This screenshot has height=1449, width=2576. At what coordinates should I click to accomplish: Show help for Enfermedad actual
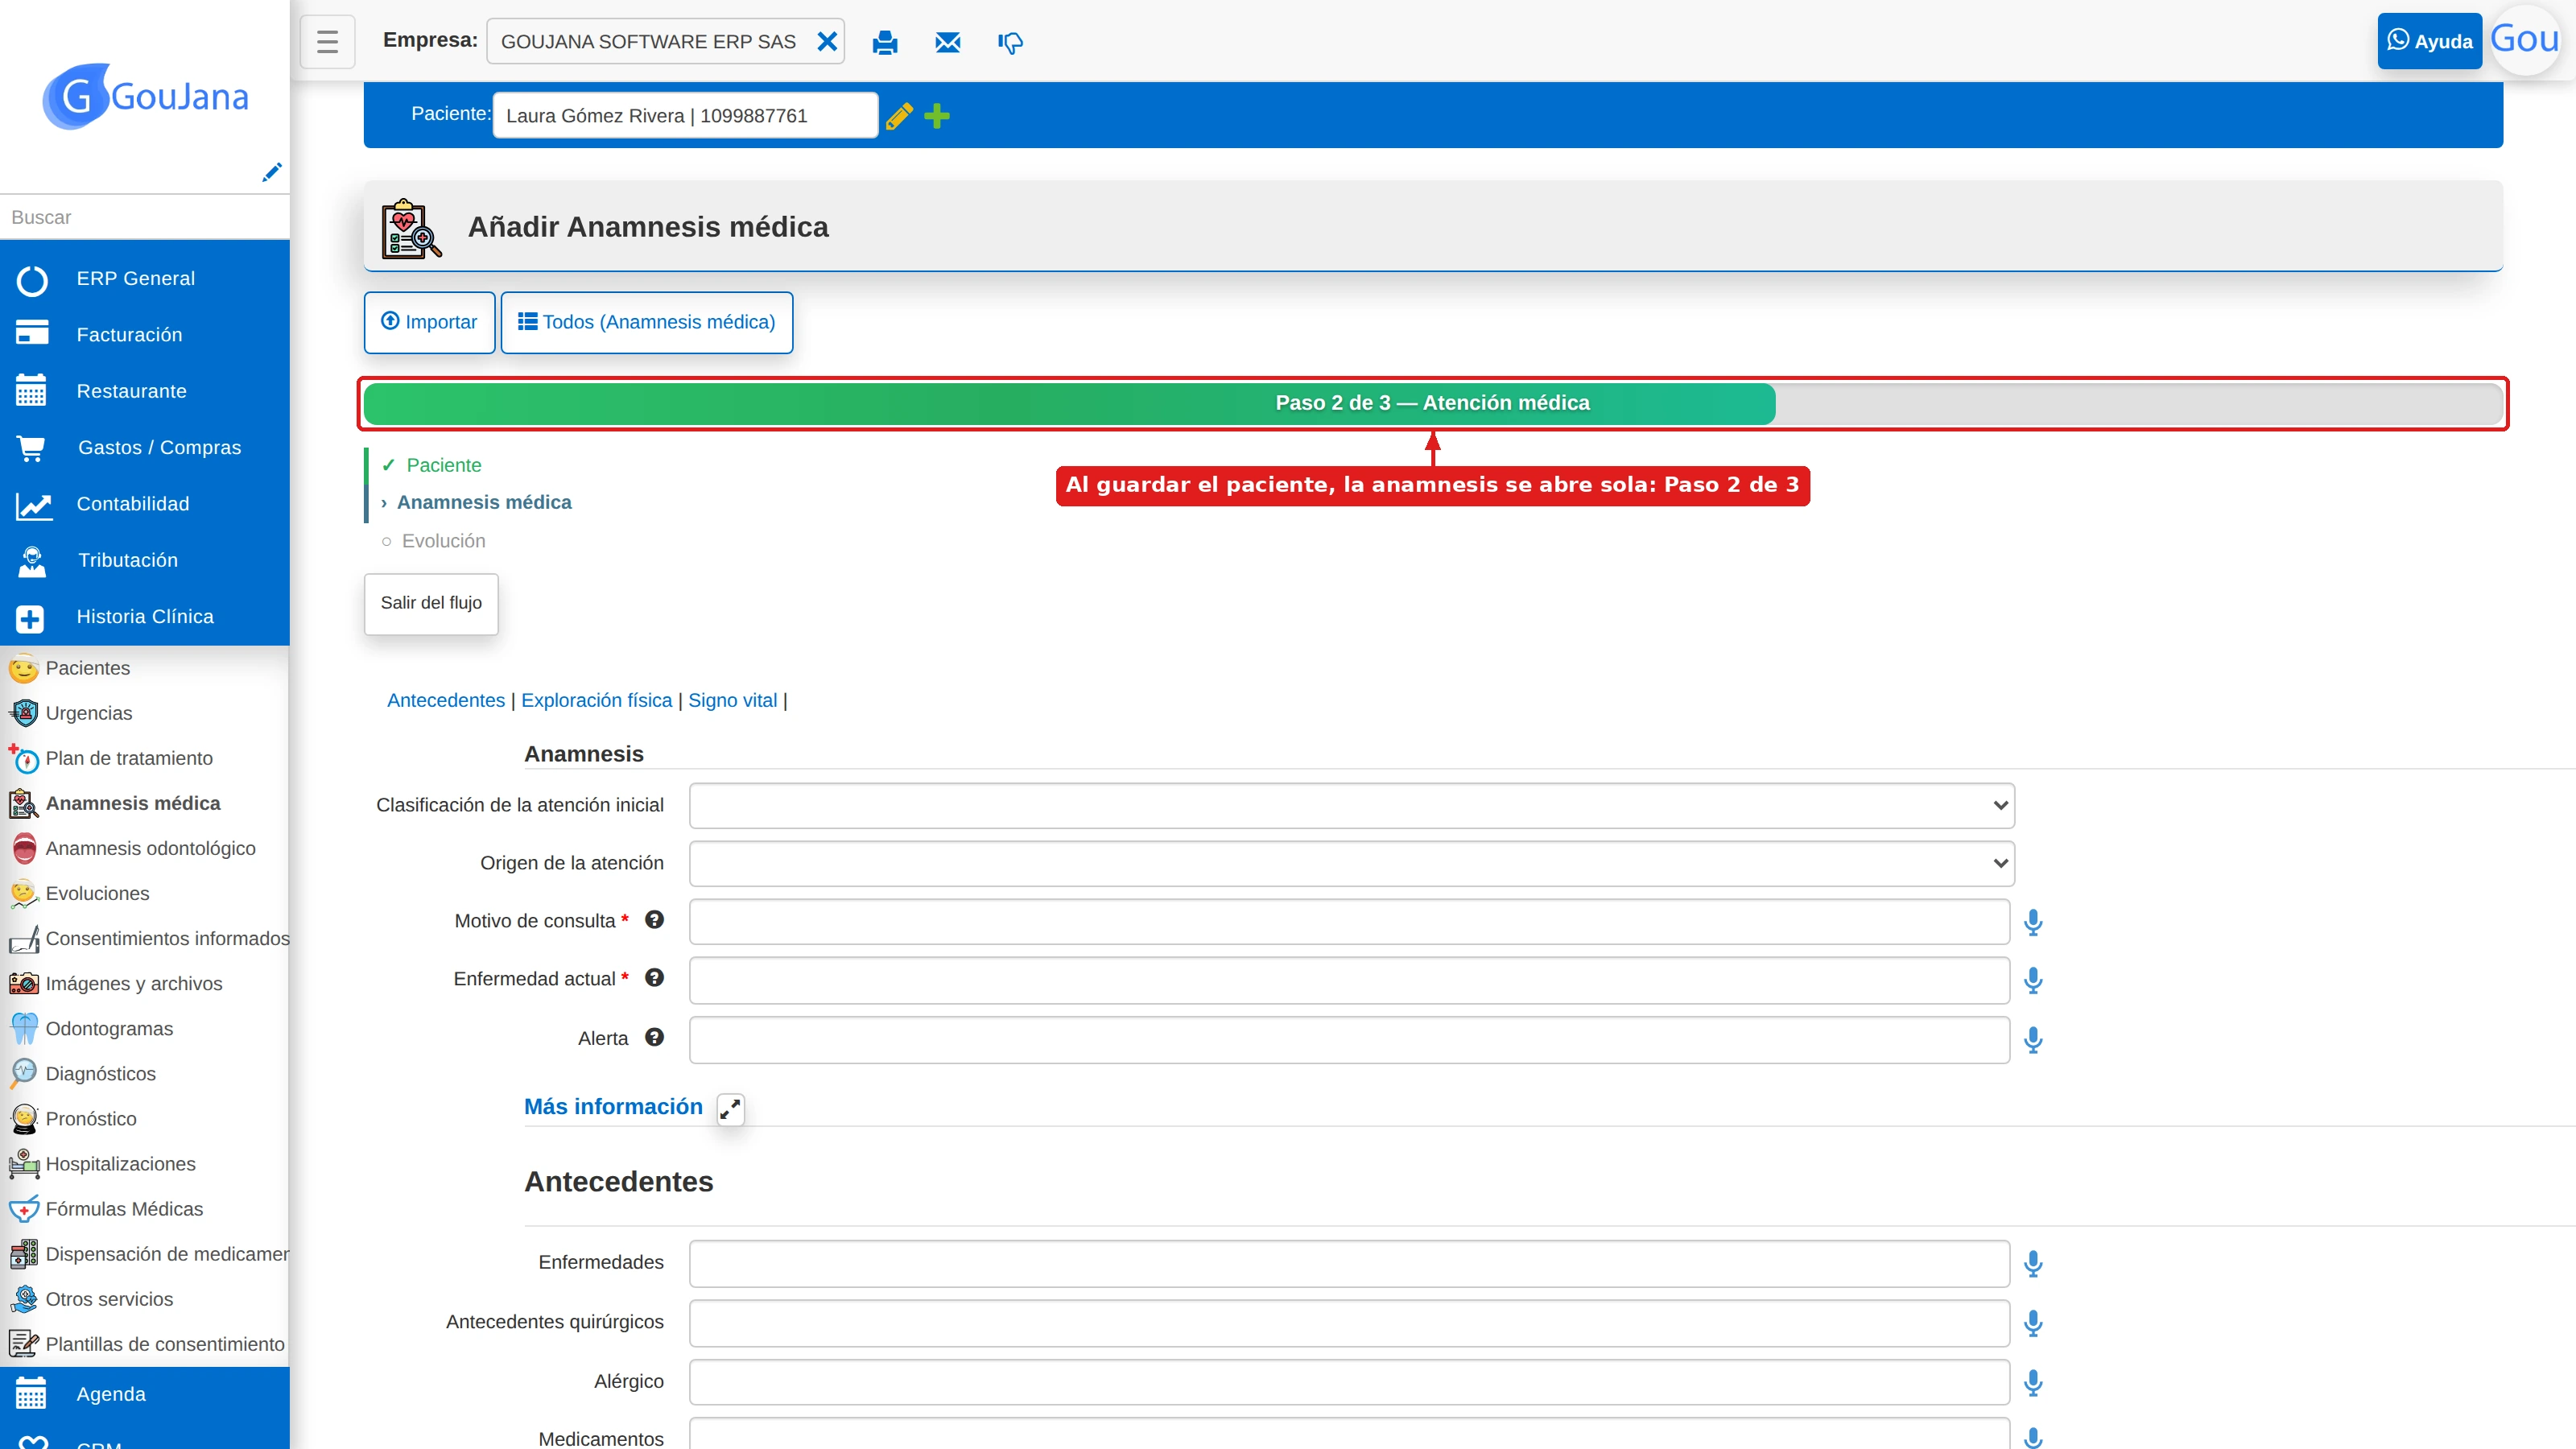(x=654, y=978)
